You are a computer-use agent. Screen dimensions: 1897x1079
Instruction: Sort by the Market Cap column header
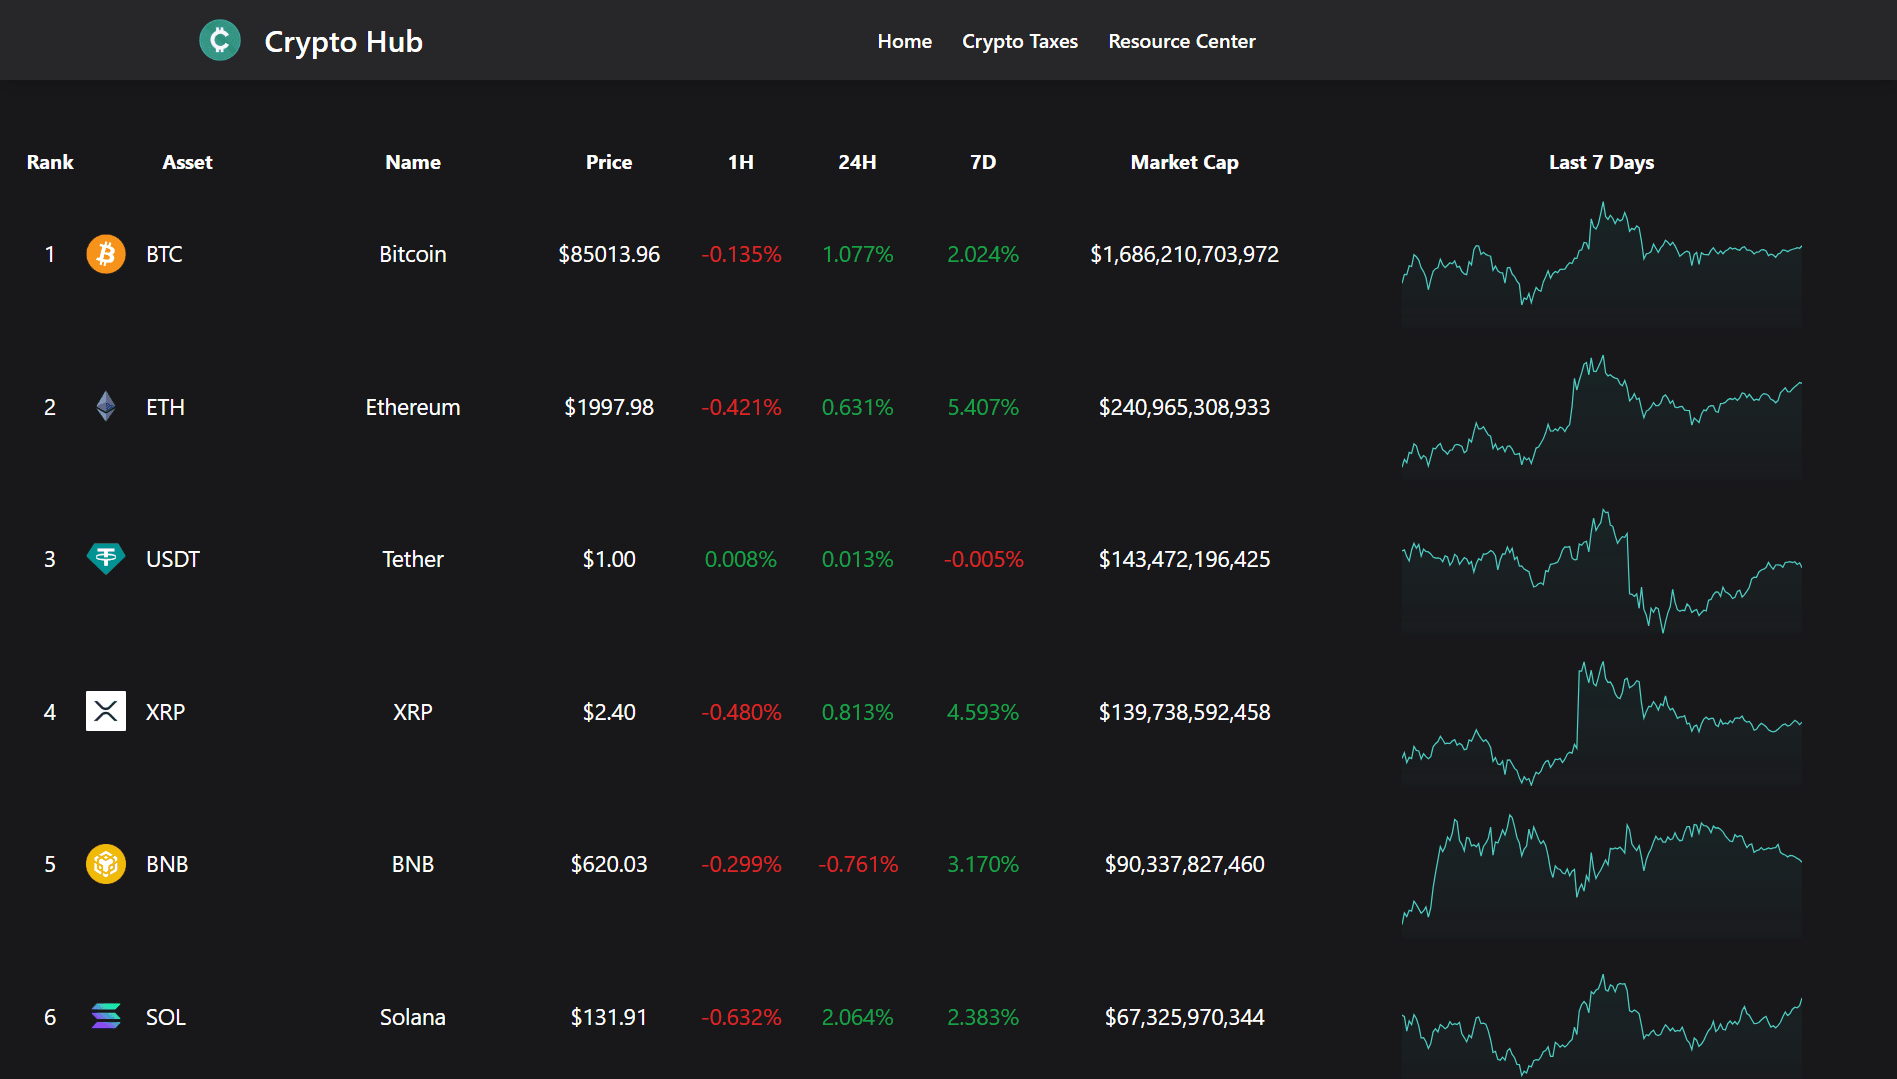pos(1184,161)
